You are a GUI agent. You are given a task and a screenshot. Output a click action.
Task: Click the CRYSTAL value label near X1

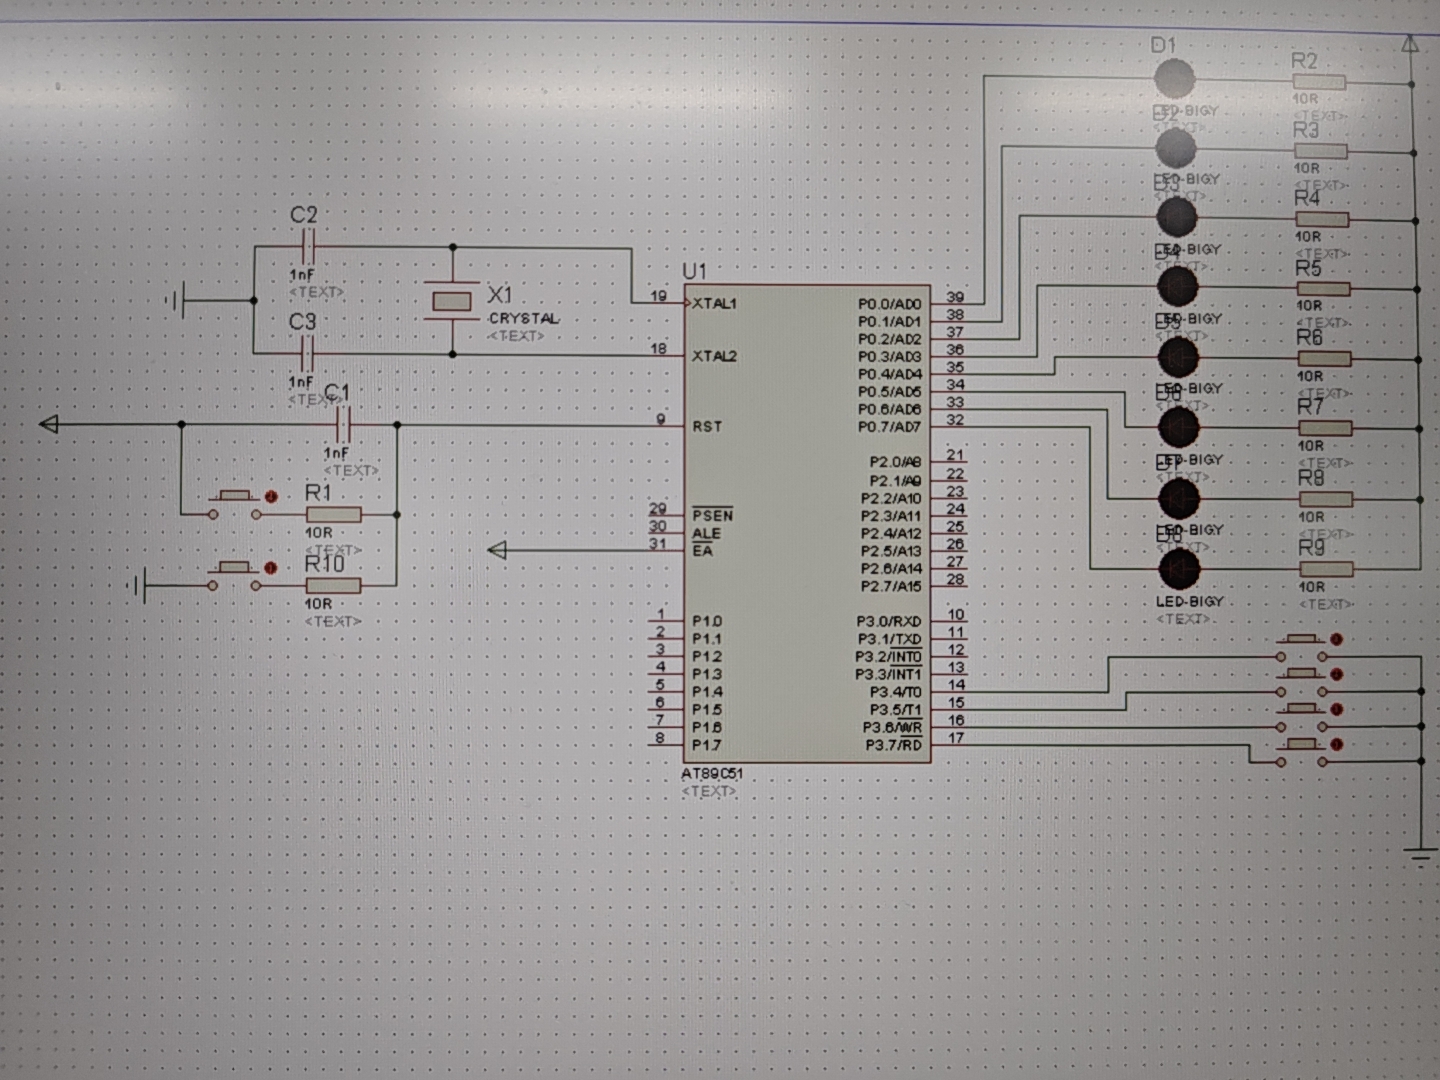coord(523,319)
